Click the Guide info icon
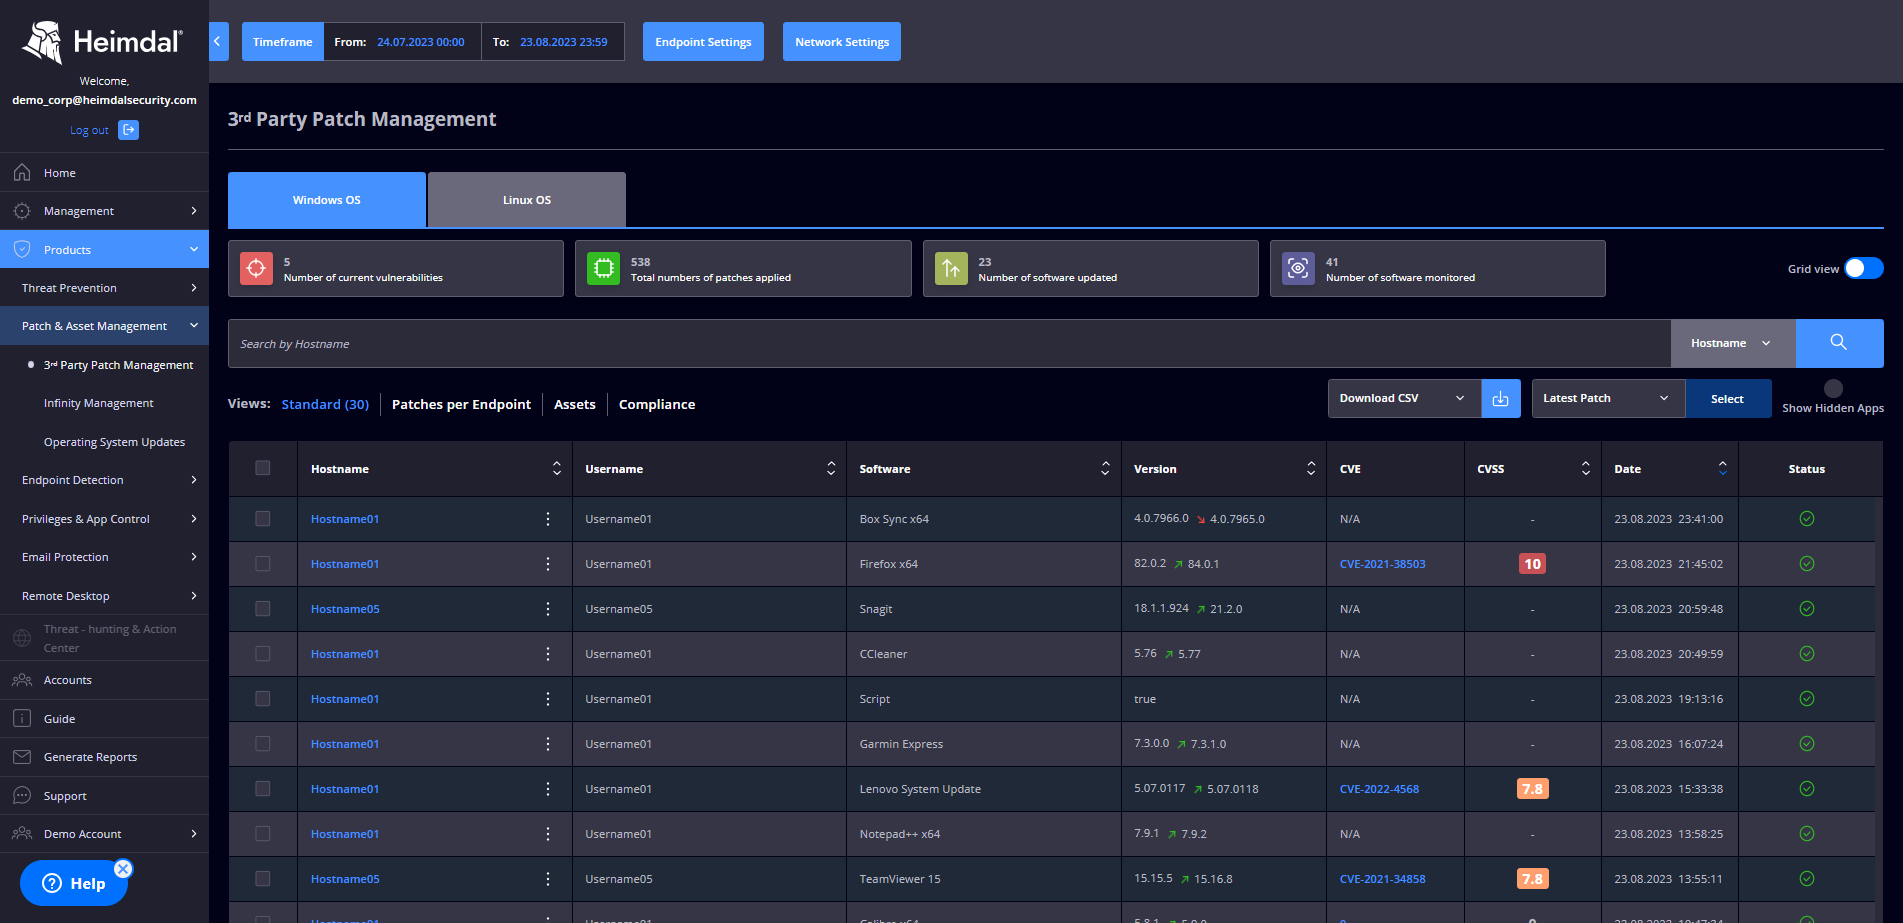This screenshot has height=923, width=1903. pyautogui.click(x=22, y=718)
